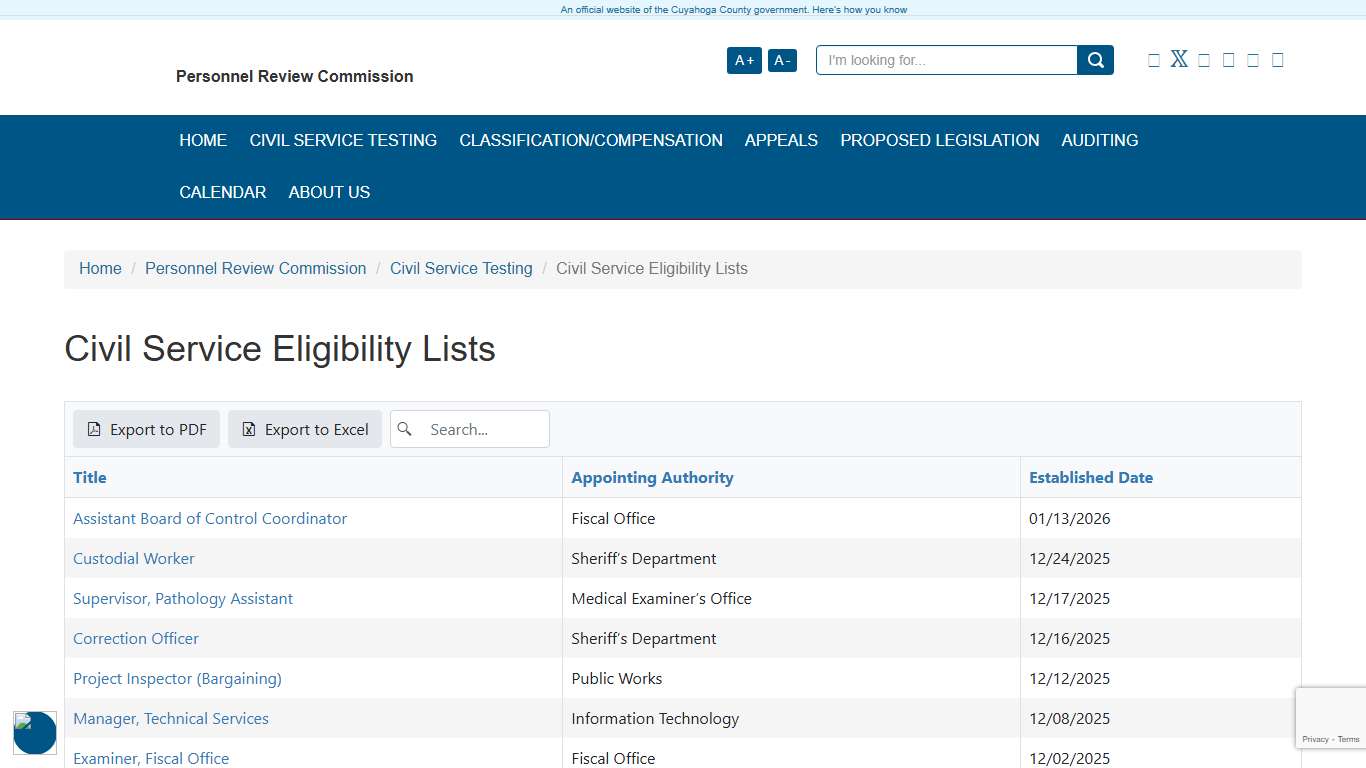Open the Civil Service Testing menu
The width and height of the screenshot is (1366, 768).
click(343, 140)
